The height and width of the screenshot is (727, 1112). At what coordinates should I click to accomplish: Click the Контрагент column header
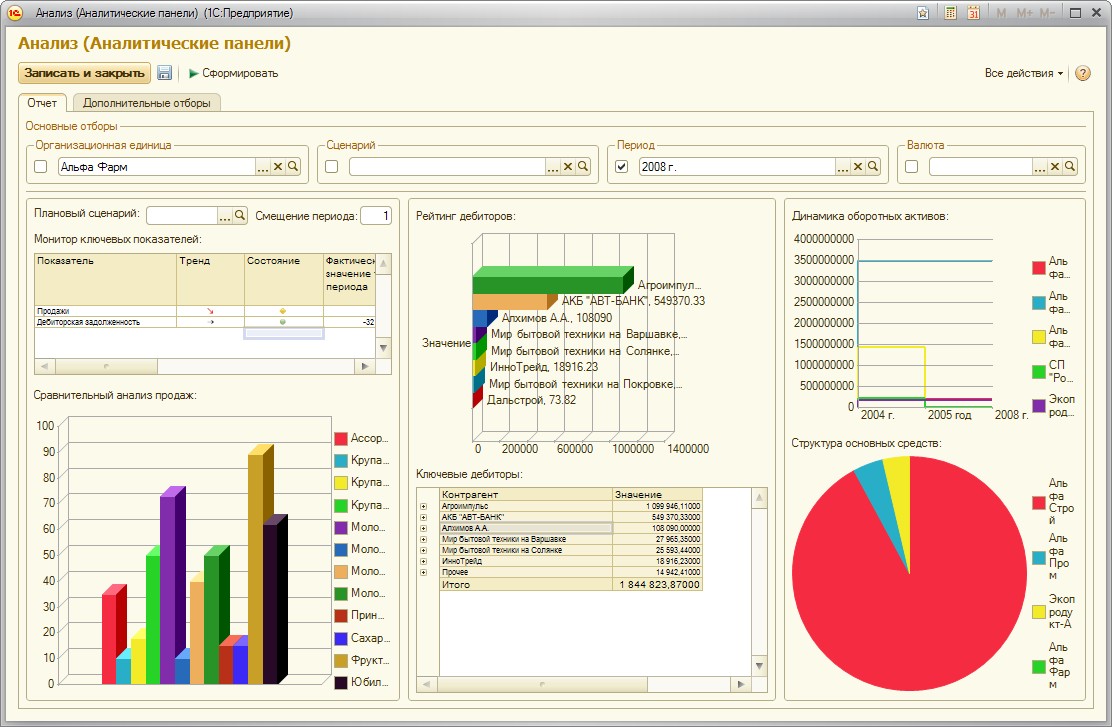[526, 494]
